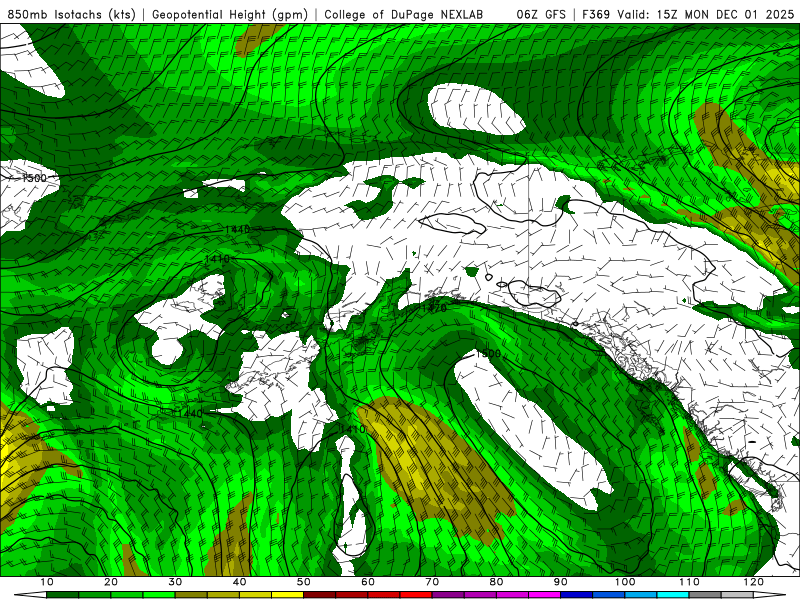Viewport: 800px width, 600px height.
Task: Click the 'College of DuPage NEXLAB' header text
Action: coord(403,14)
